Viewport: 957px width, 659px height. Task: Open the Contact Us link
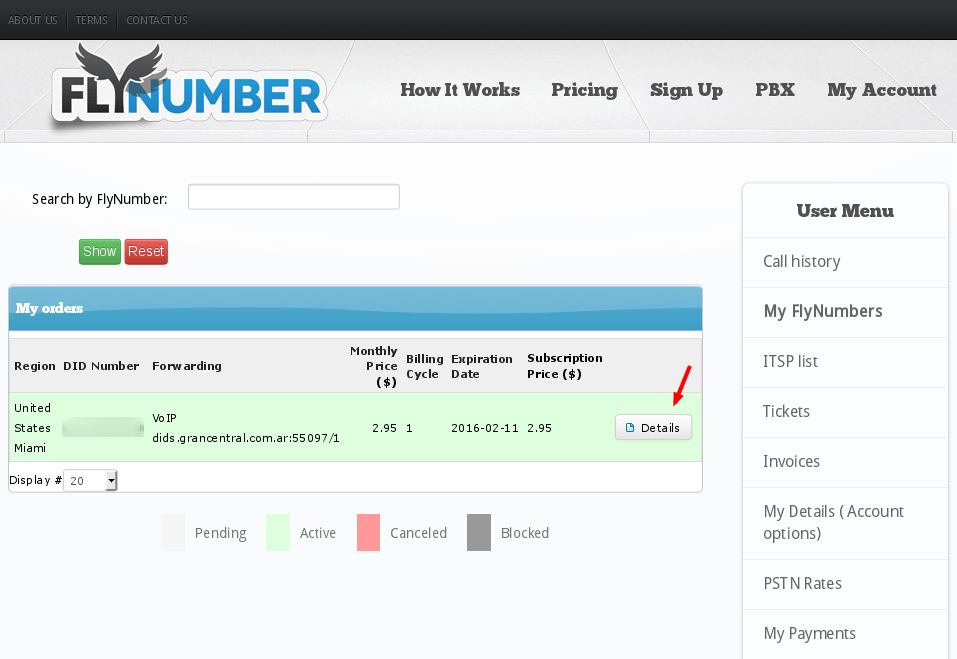pyautogui.click(x=157, y=20)
